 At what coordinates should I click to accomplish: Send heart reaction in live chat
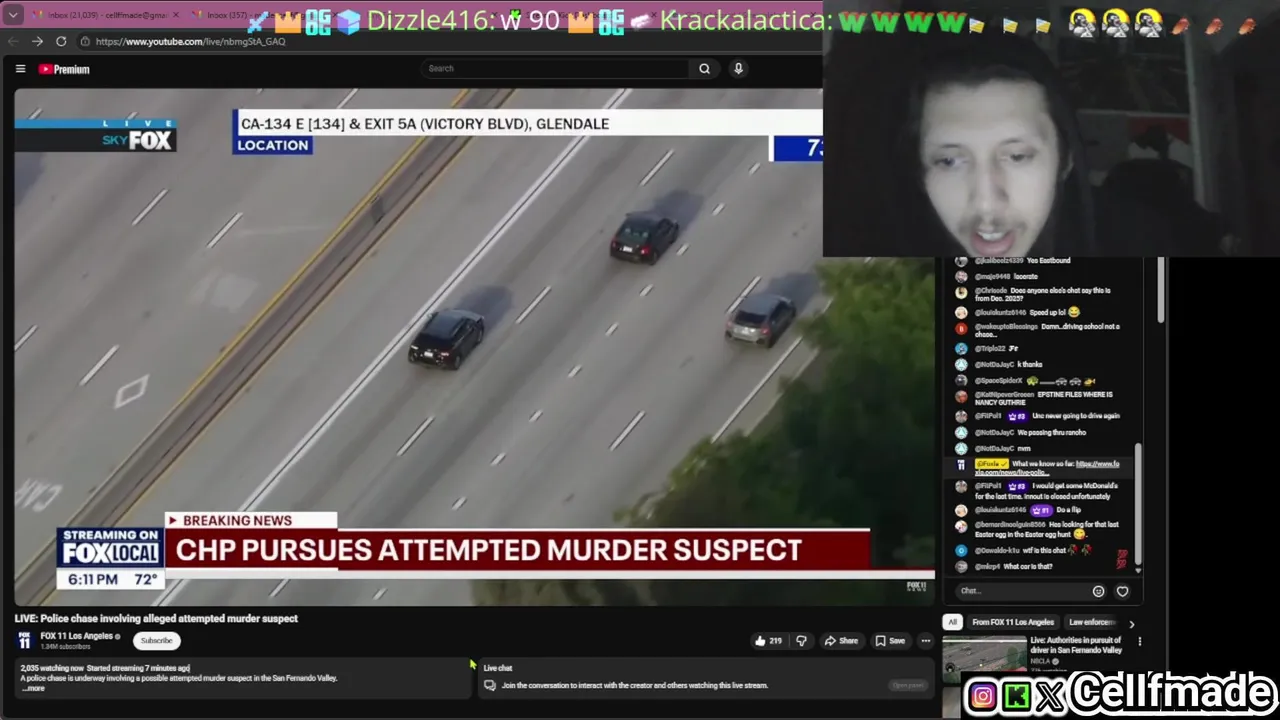[1122, 591]
